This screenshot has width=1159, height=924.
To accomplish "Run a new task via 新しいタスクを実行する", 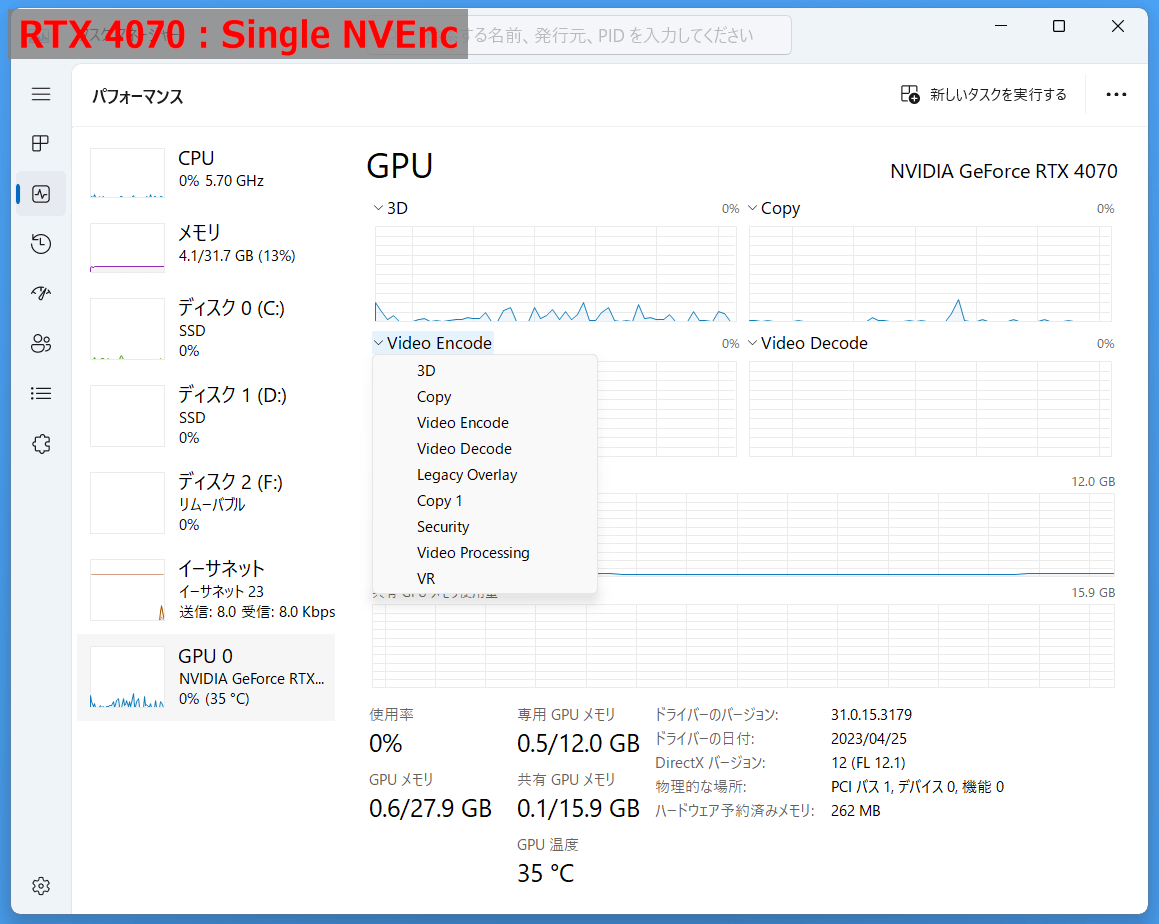I will (998, 95).
